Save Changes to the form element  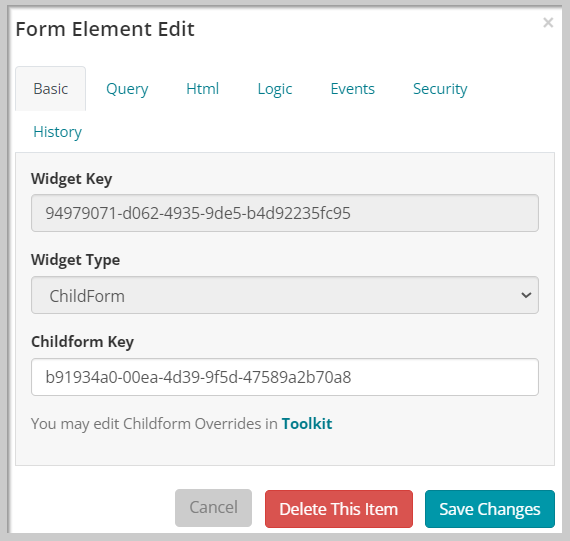490,509
